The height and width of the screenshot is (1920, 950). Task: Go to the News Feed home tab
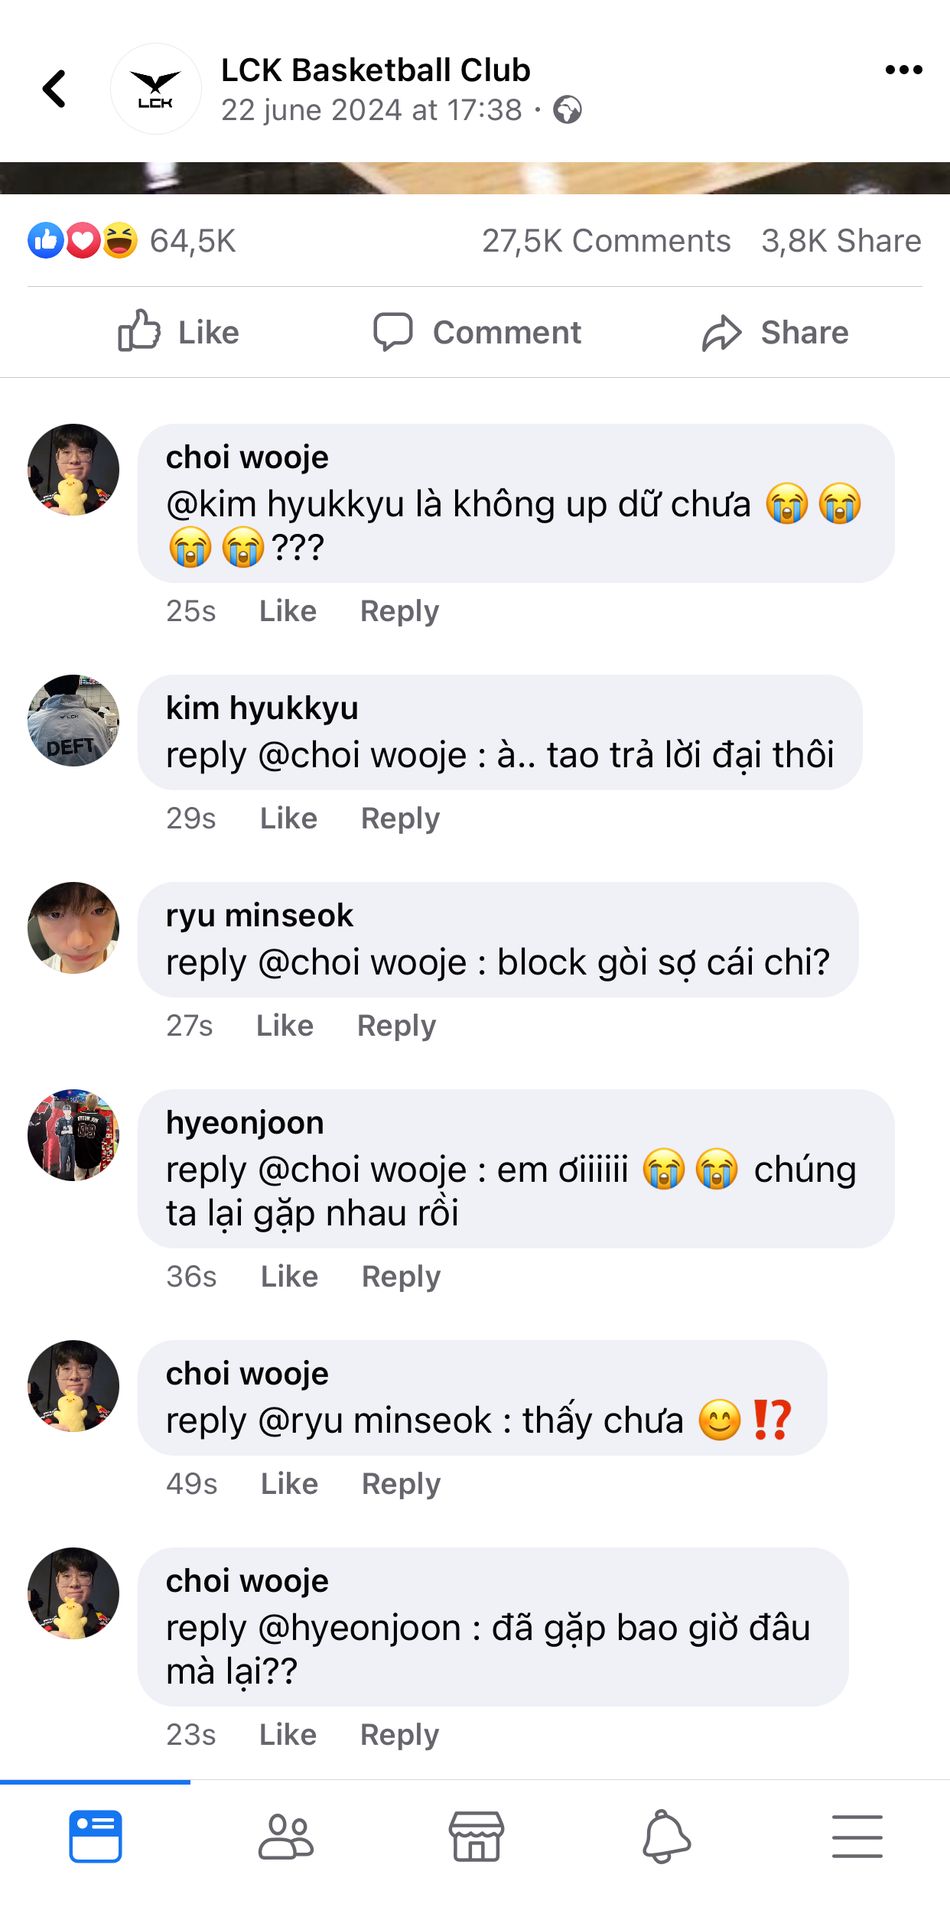96,1837
